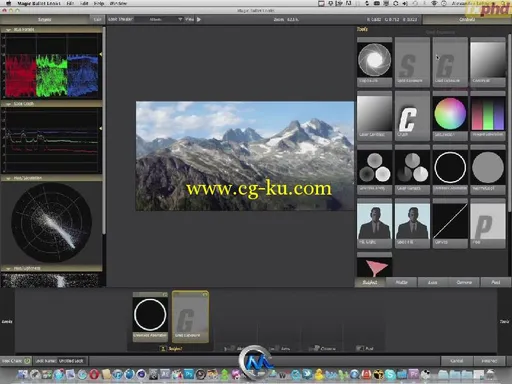
Task: Select the Saturation color wheel tool
Action: point(450,116)
